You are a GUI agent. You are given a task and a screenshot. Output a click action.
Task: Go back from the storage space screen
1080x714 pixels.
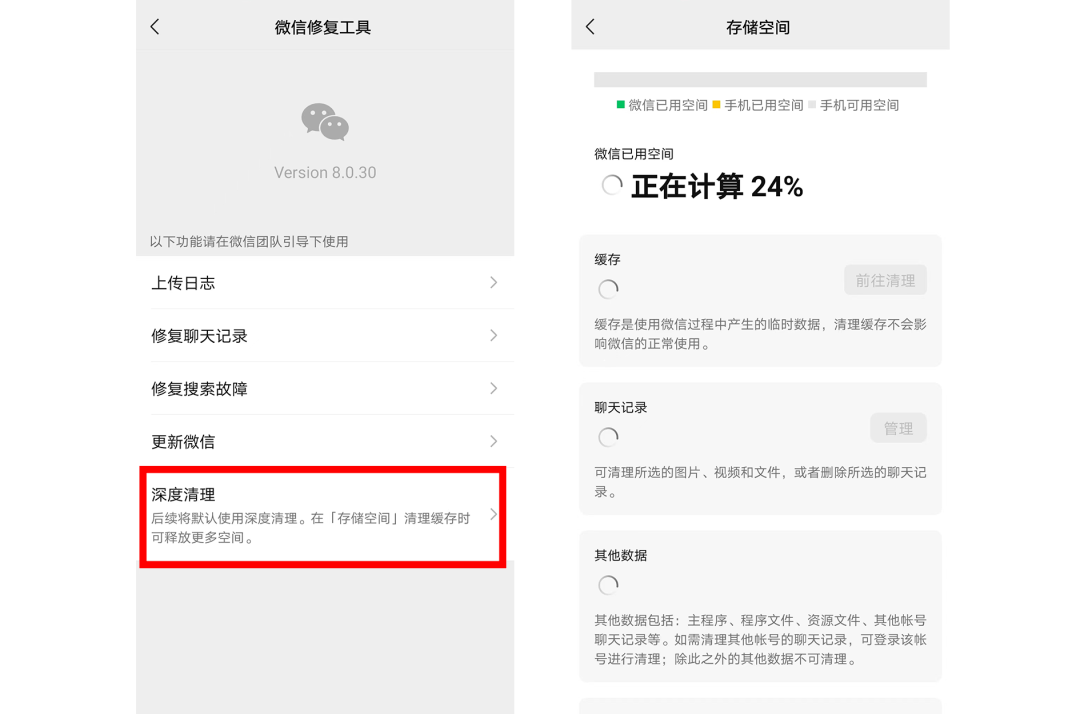pos(590,27)
